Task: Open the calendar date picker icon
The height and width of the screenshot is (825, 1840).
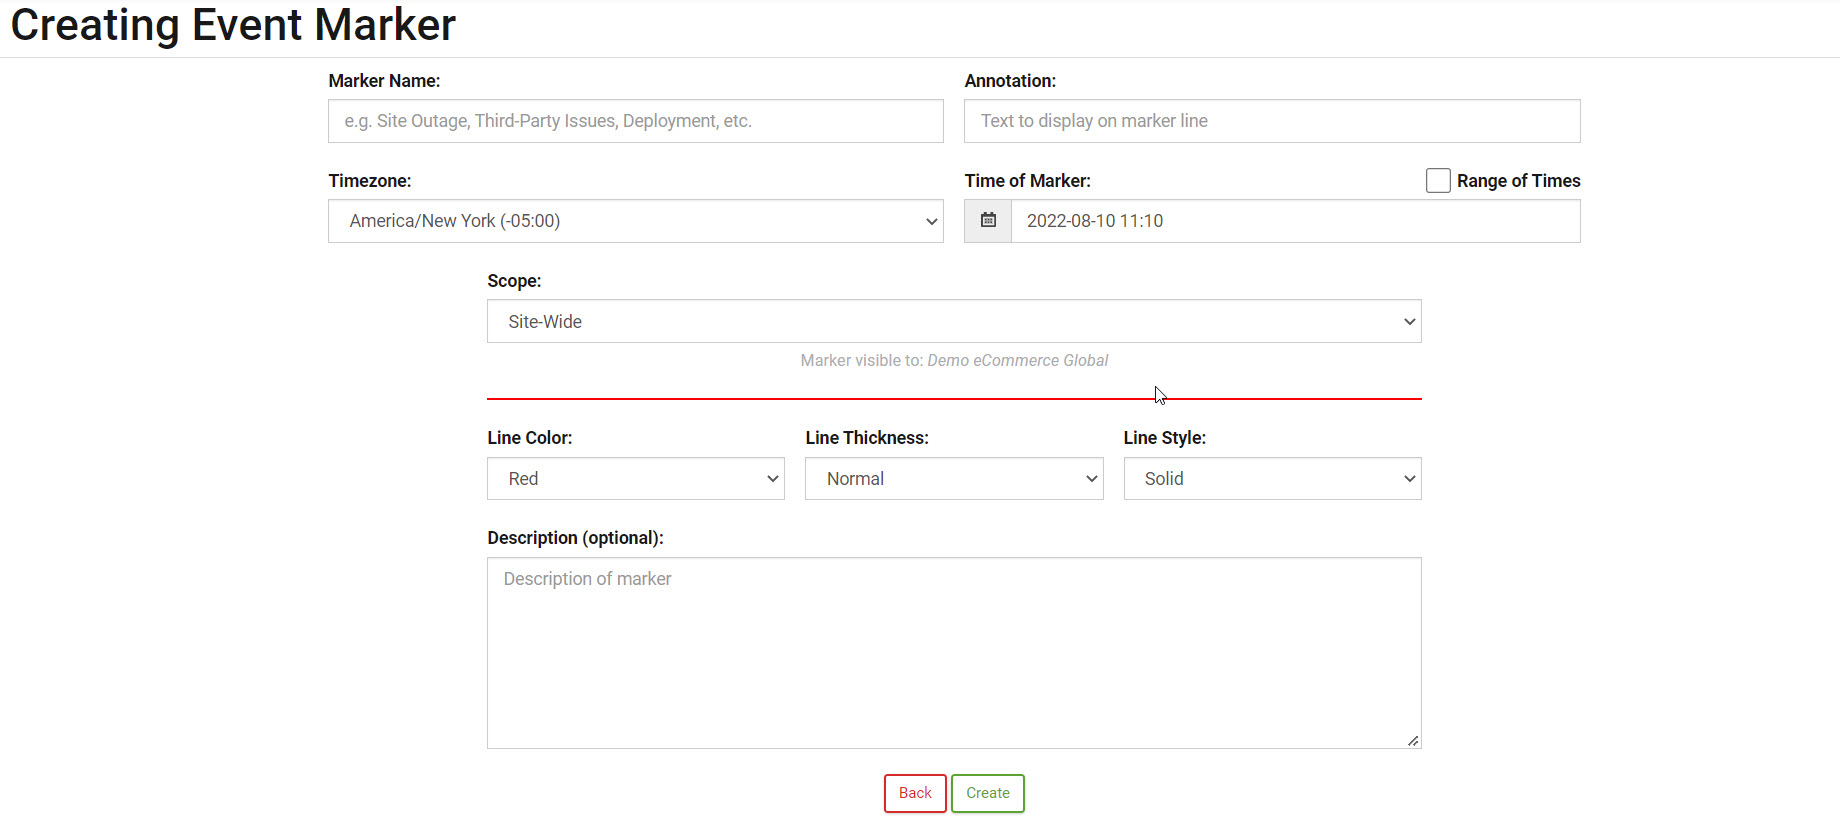Action: click(x=988, y=221)
